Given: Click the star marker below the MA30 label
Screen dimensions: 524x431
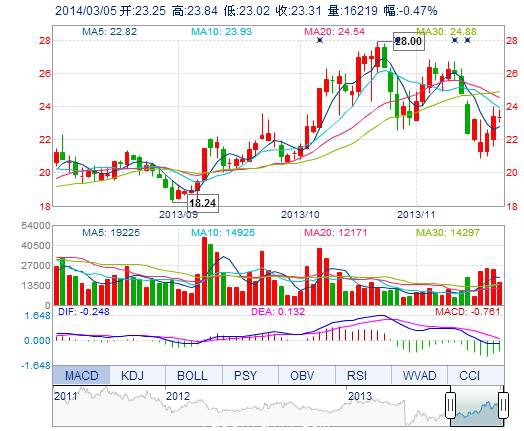Looking at the screenshot, I should (454, 40).
